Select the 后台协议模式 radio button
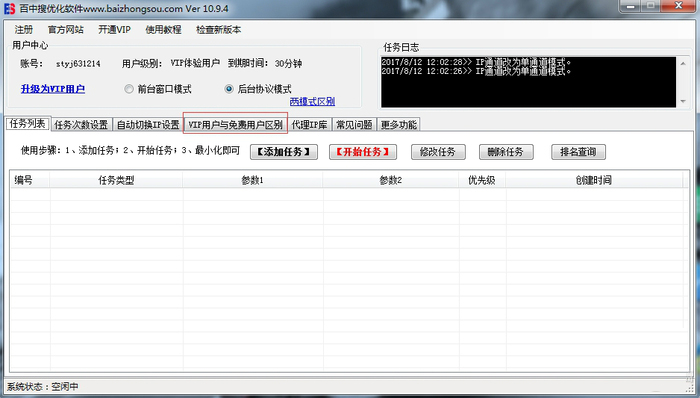The width and height of the screenshot is (700, 398). pos(229,89)
